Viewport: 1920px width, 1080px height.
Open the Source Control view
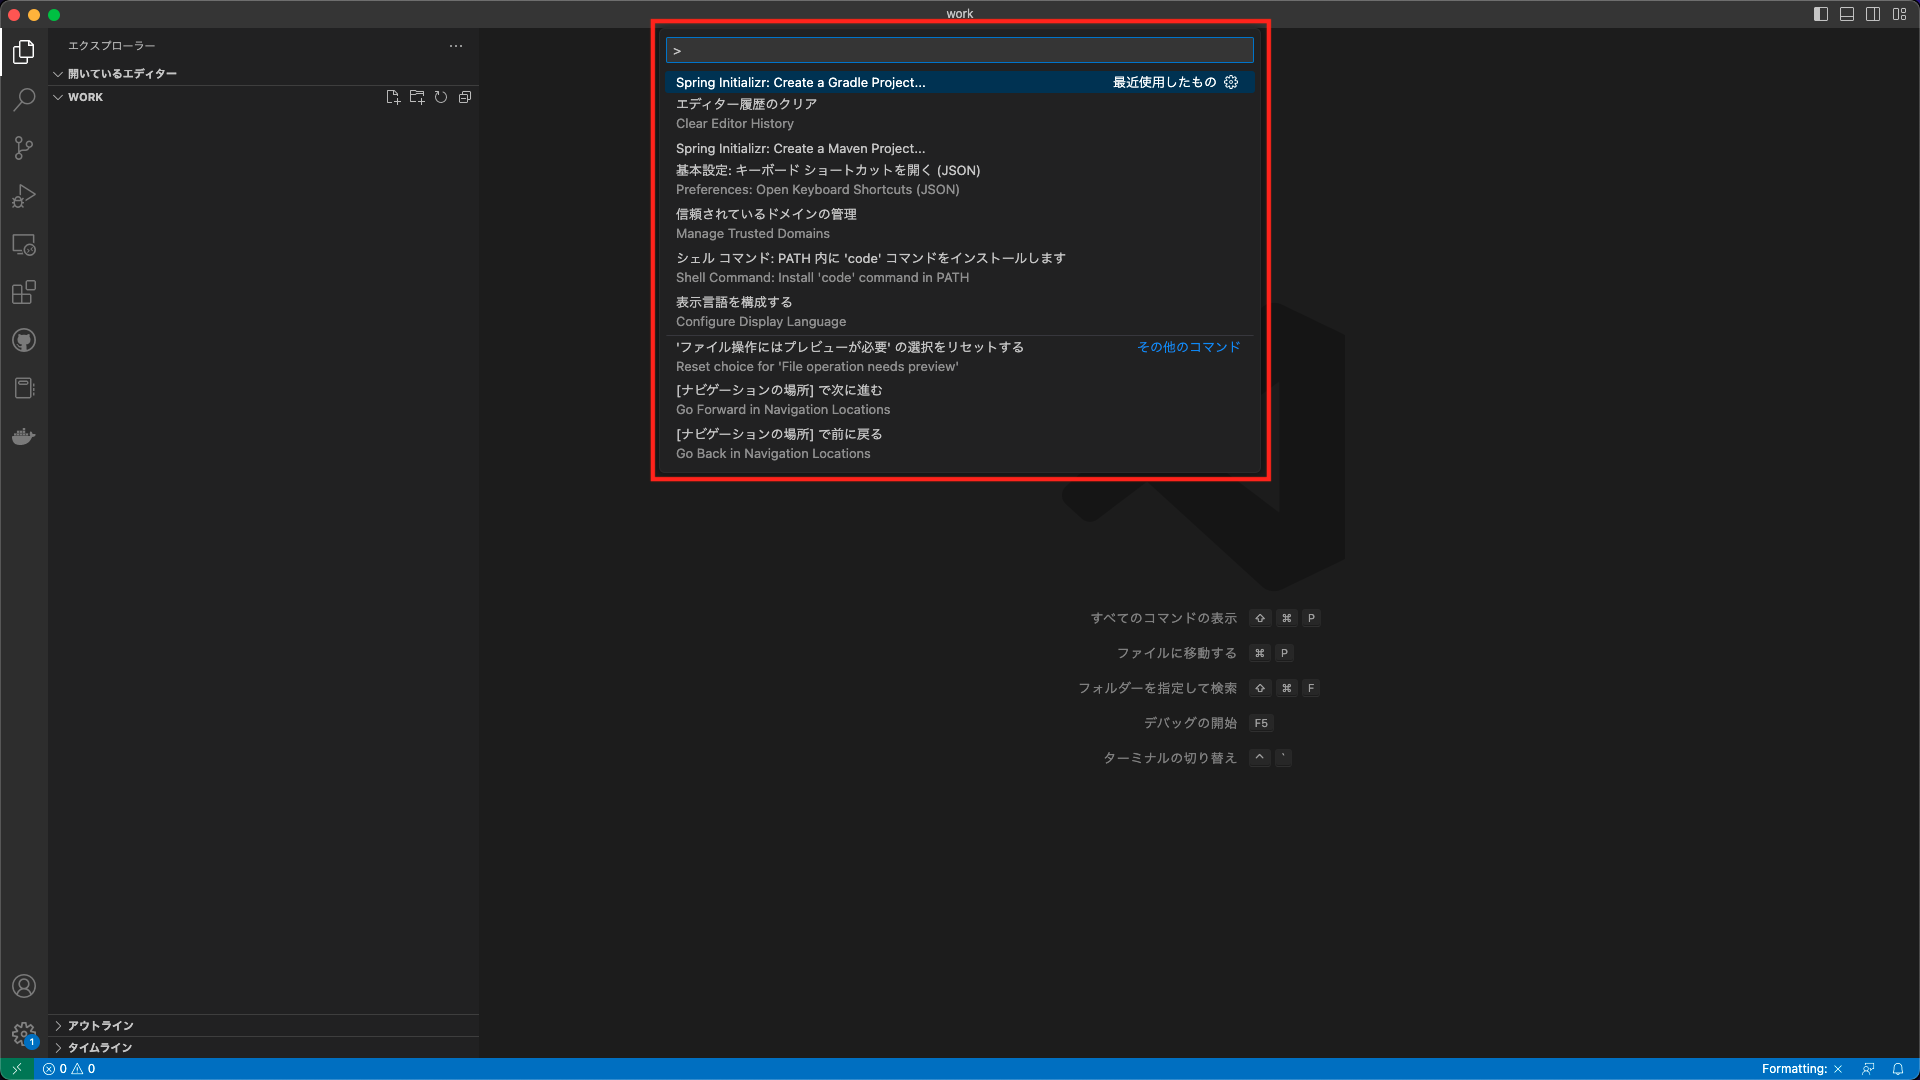point(24,148)
